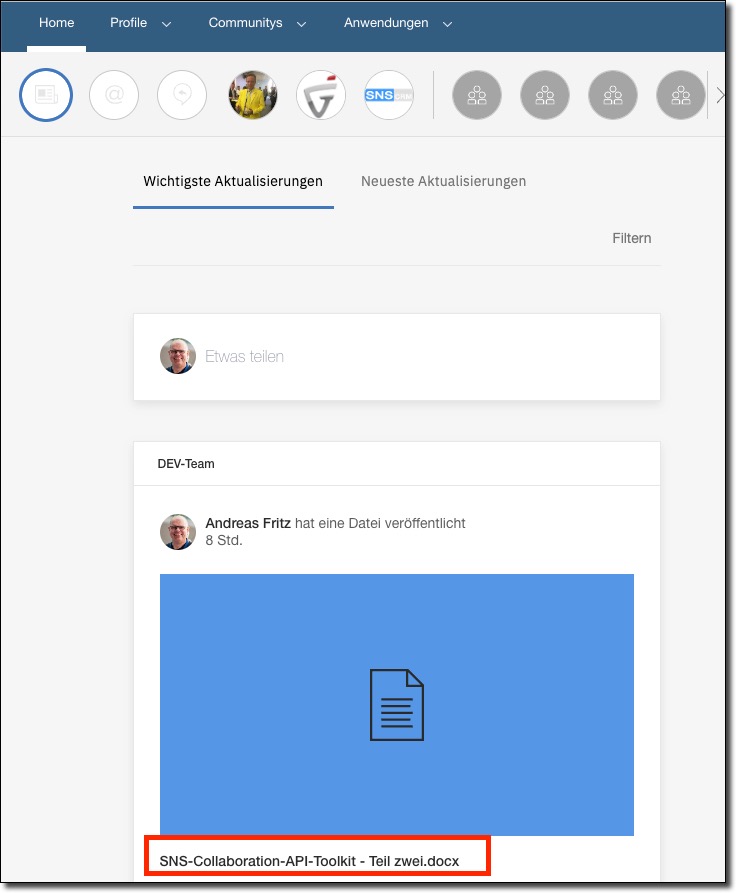
Task: Click the speech bubble replies icon
Action: [x=182, y=96]
